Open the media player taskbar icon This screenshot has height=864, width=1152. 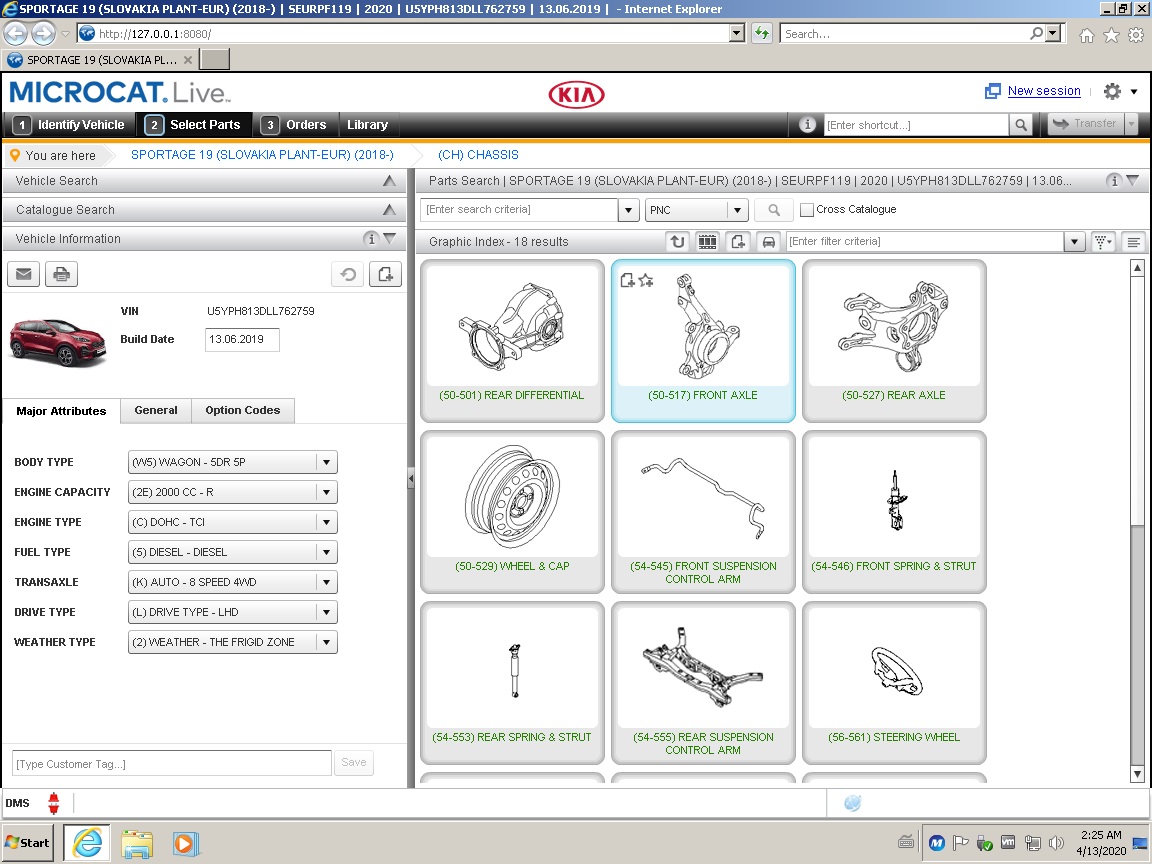[185, 843]
